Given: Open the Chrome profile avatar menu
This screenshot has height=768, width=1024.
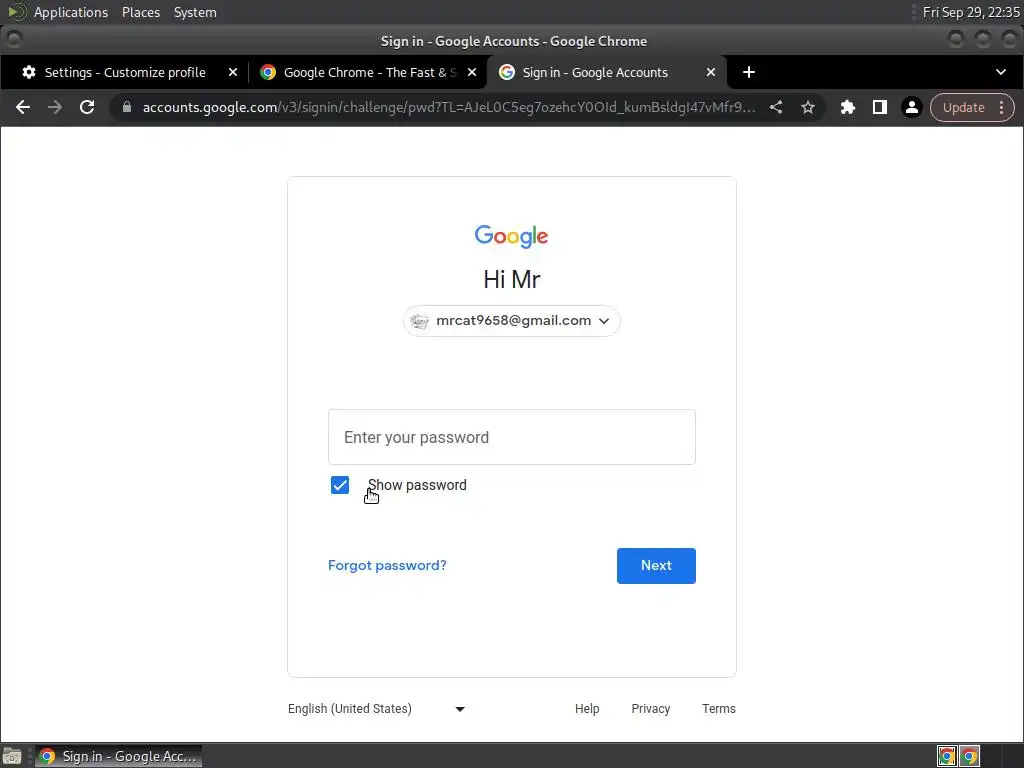Looking at the screenshot, I should tap(912, 107).
